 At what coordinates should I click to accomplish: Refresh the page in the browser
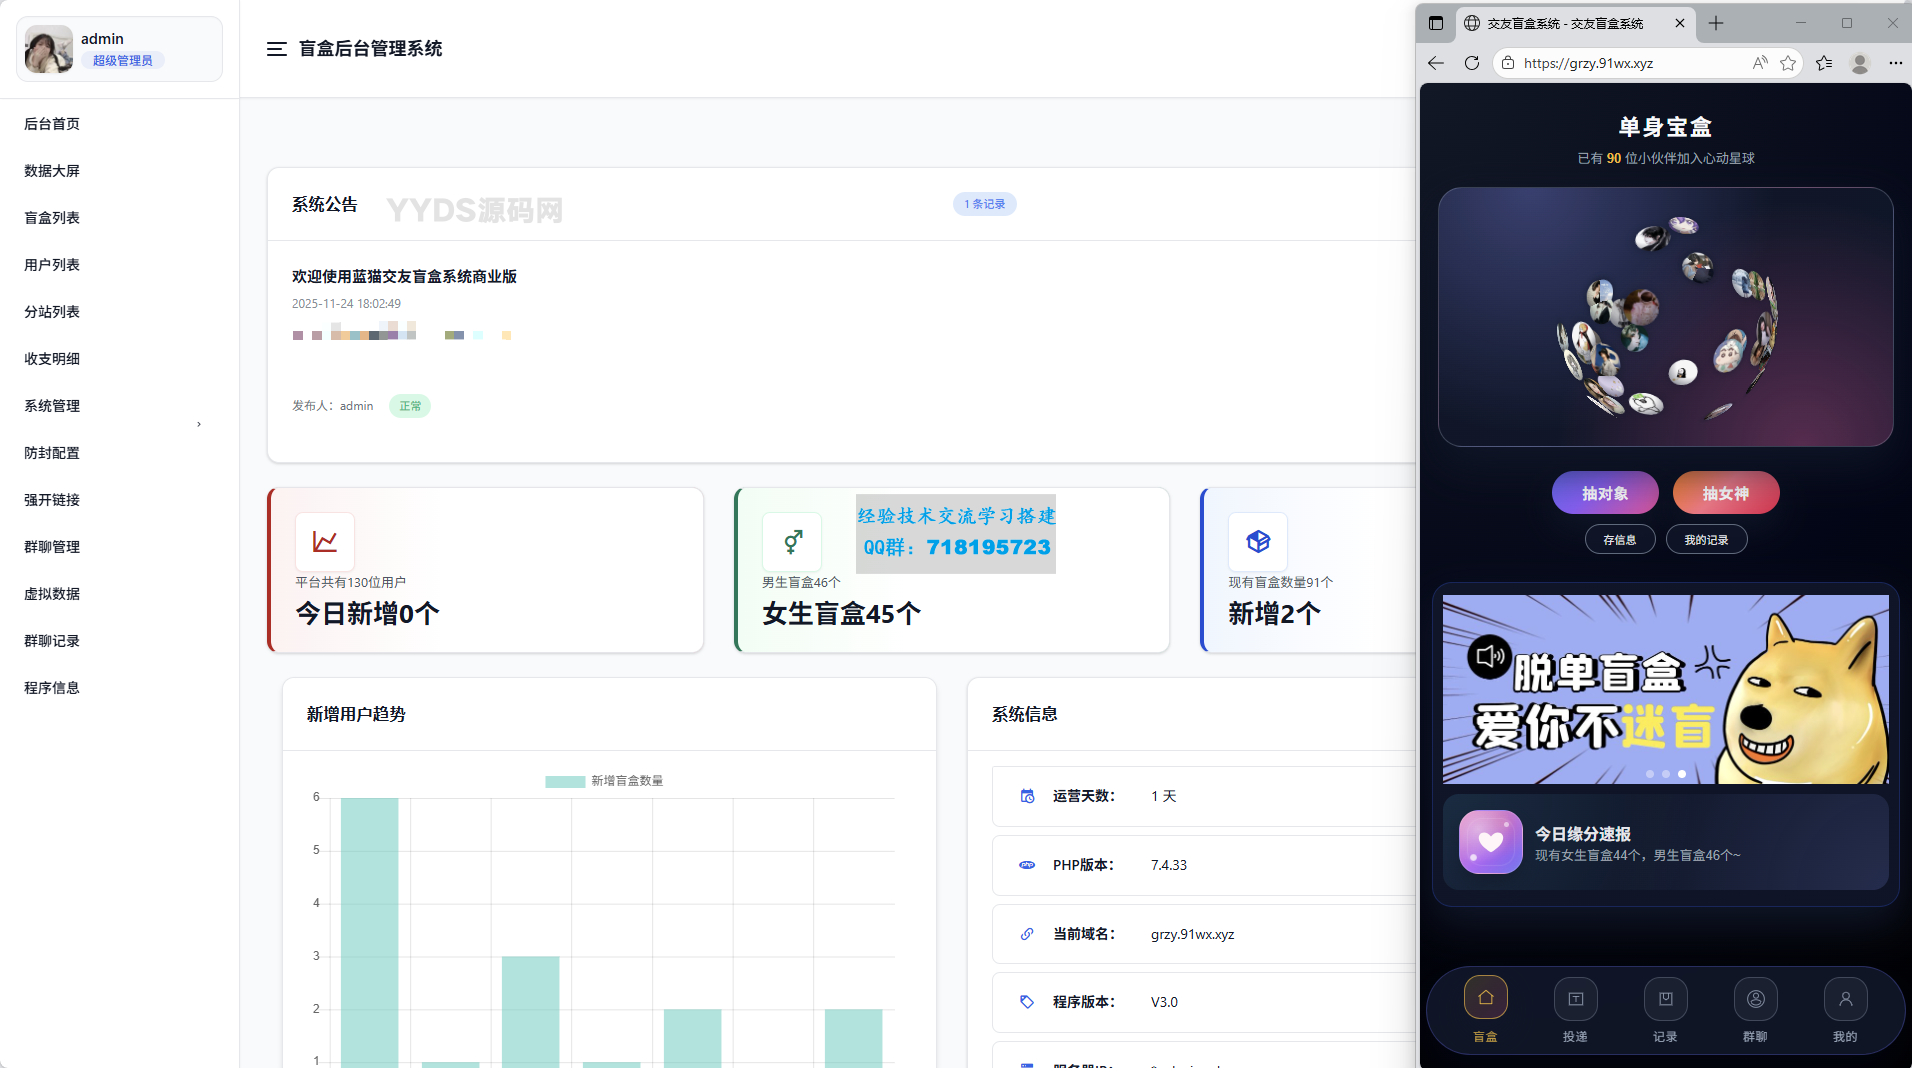pos(1472,62)
